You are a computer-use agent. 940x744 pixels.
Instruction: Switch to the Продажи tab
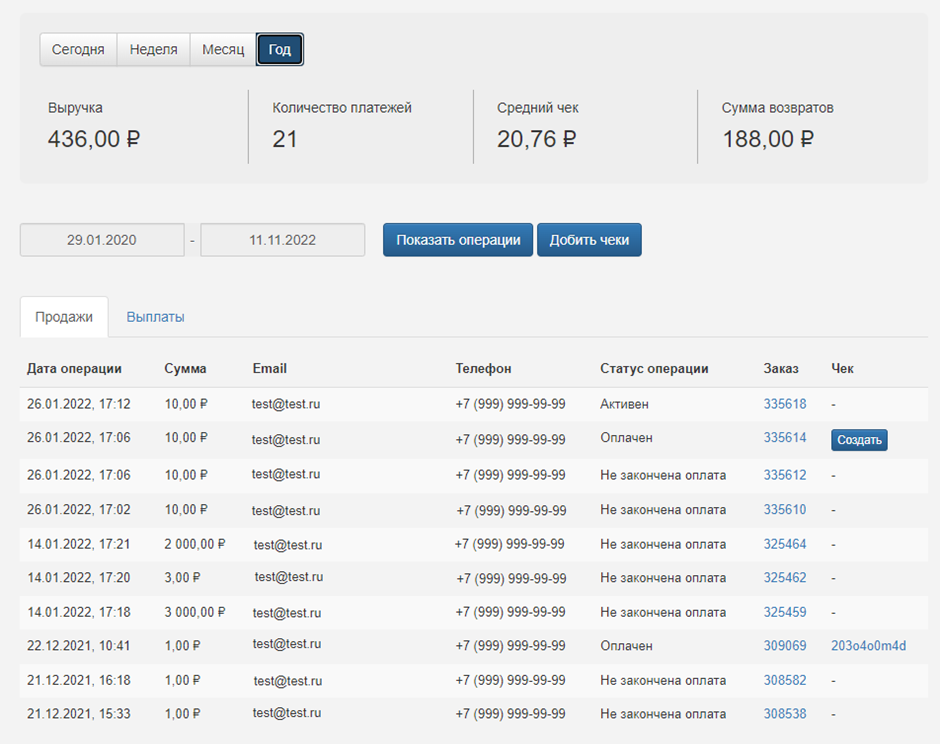[x=64, y=317]
